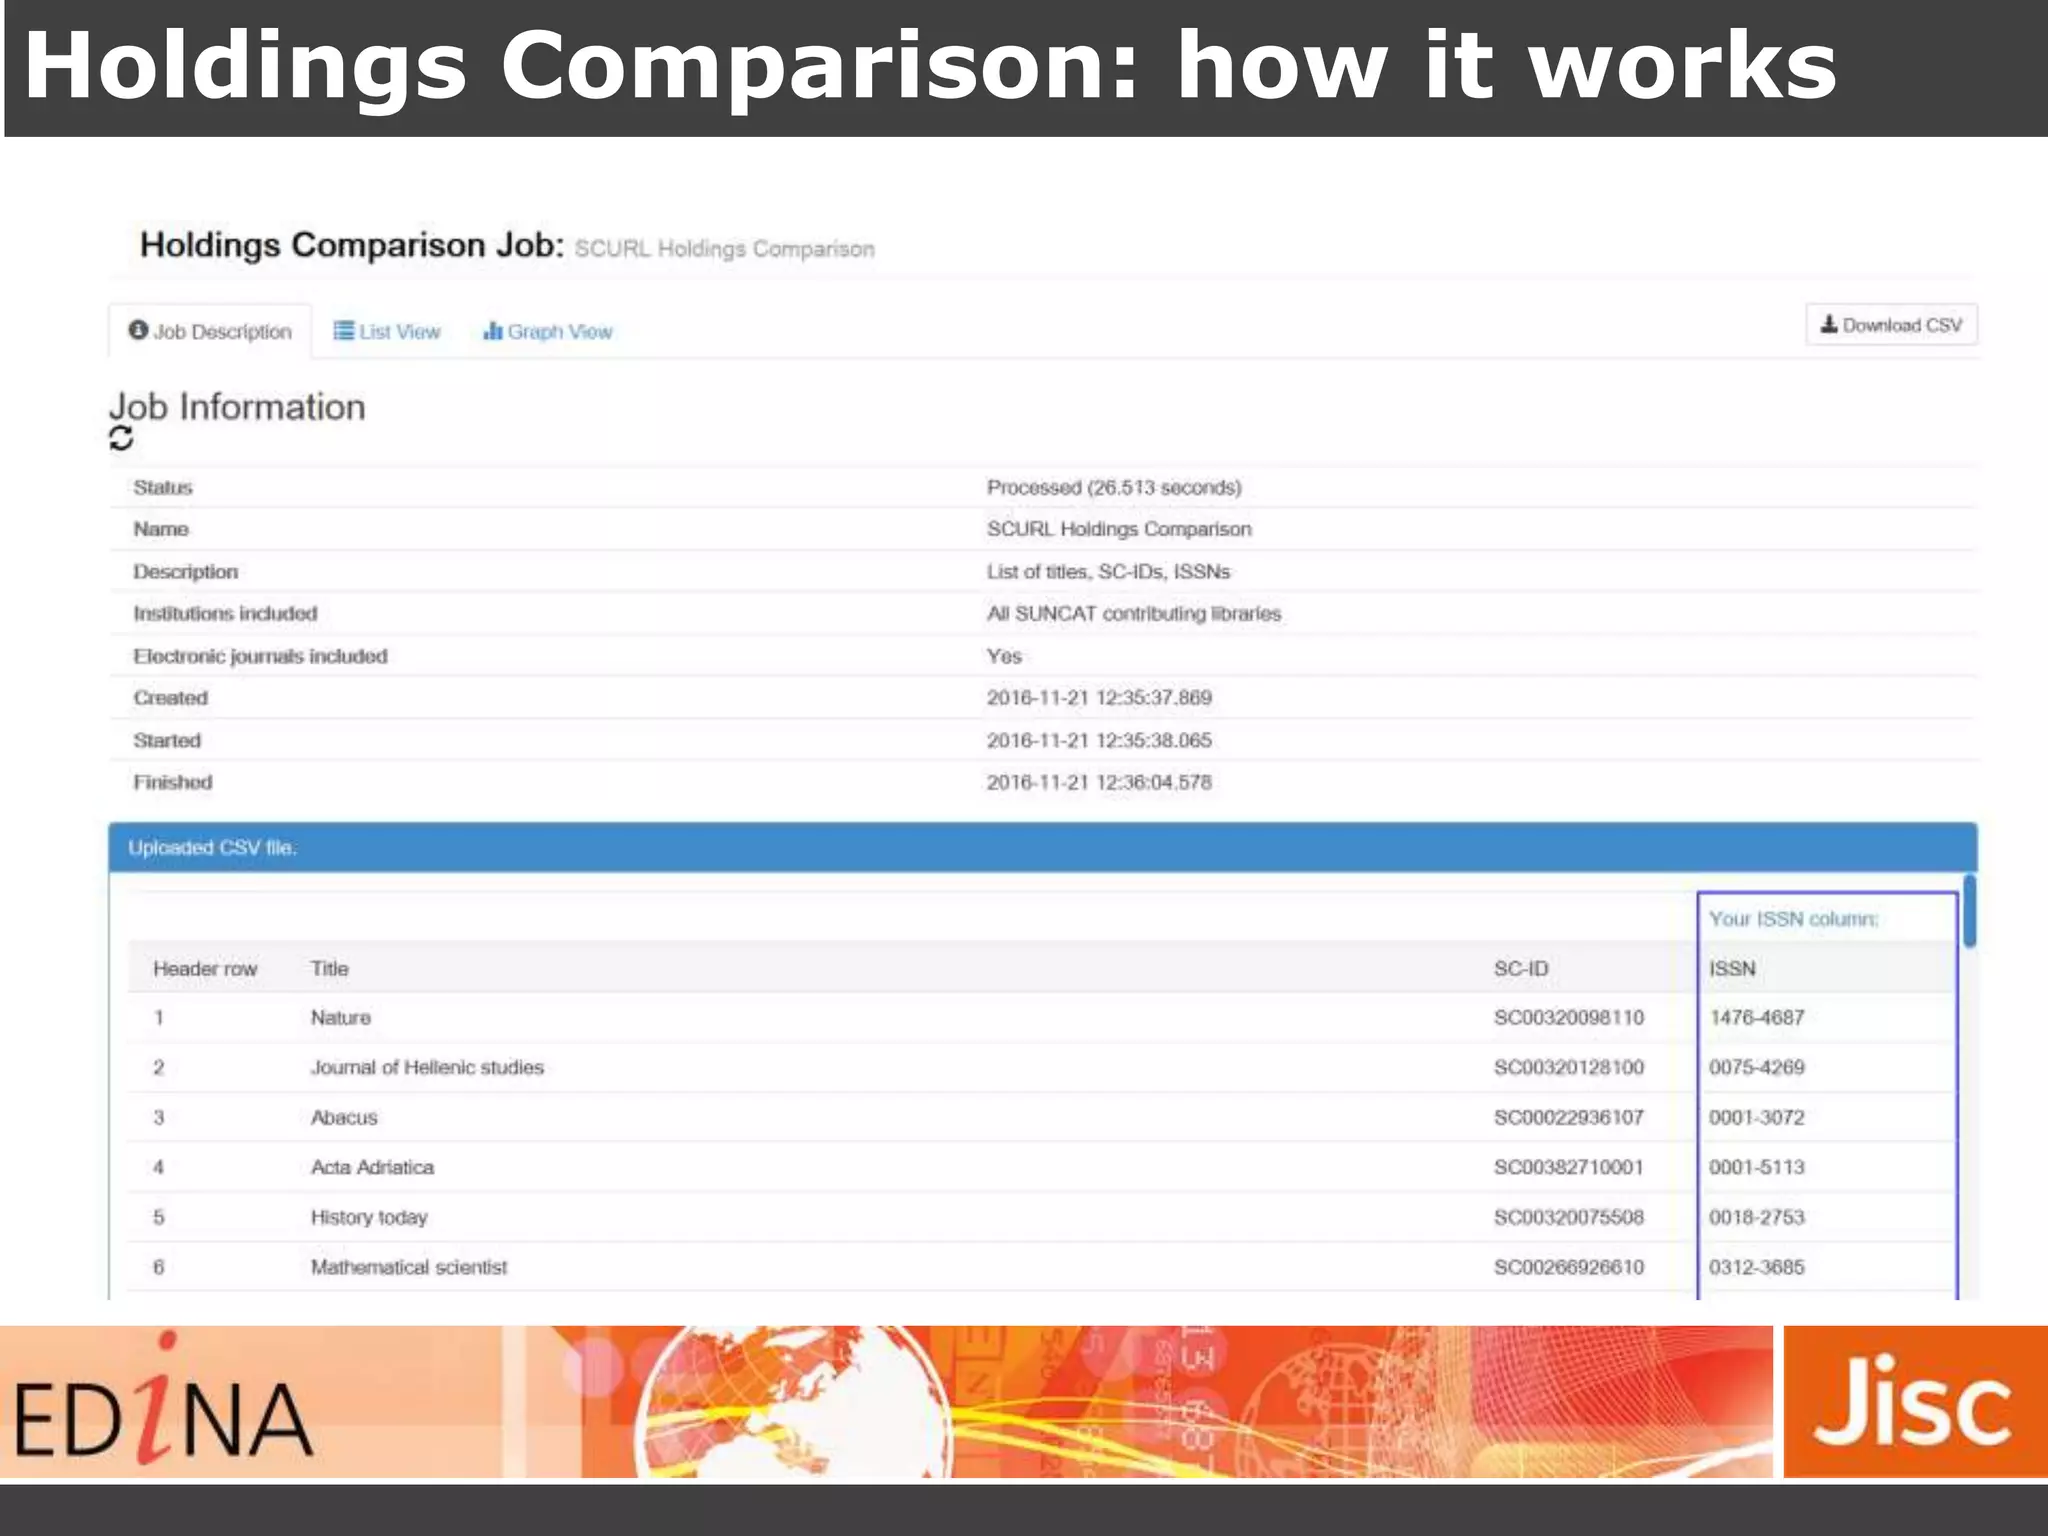Click the Jisc logo
The width and height of the screenshot is (2048, 1536).
tap(1914, 1401)
